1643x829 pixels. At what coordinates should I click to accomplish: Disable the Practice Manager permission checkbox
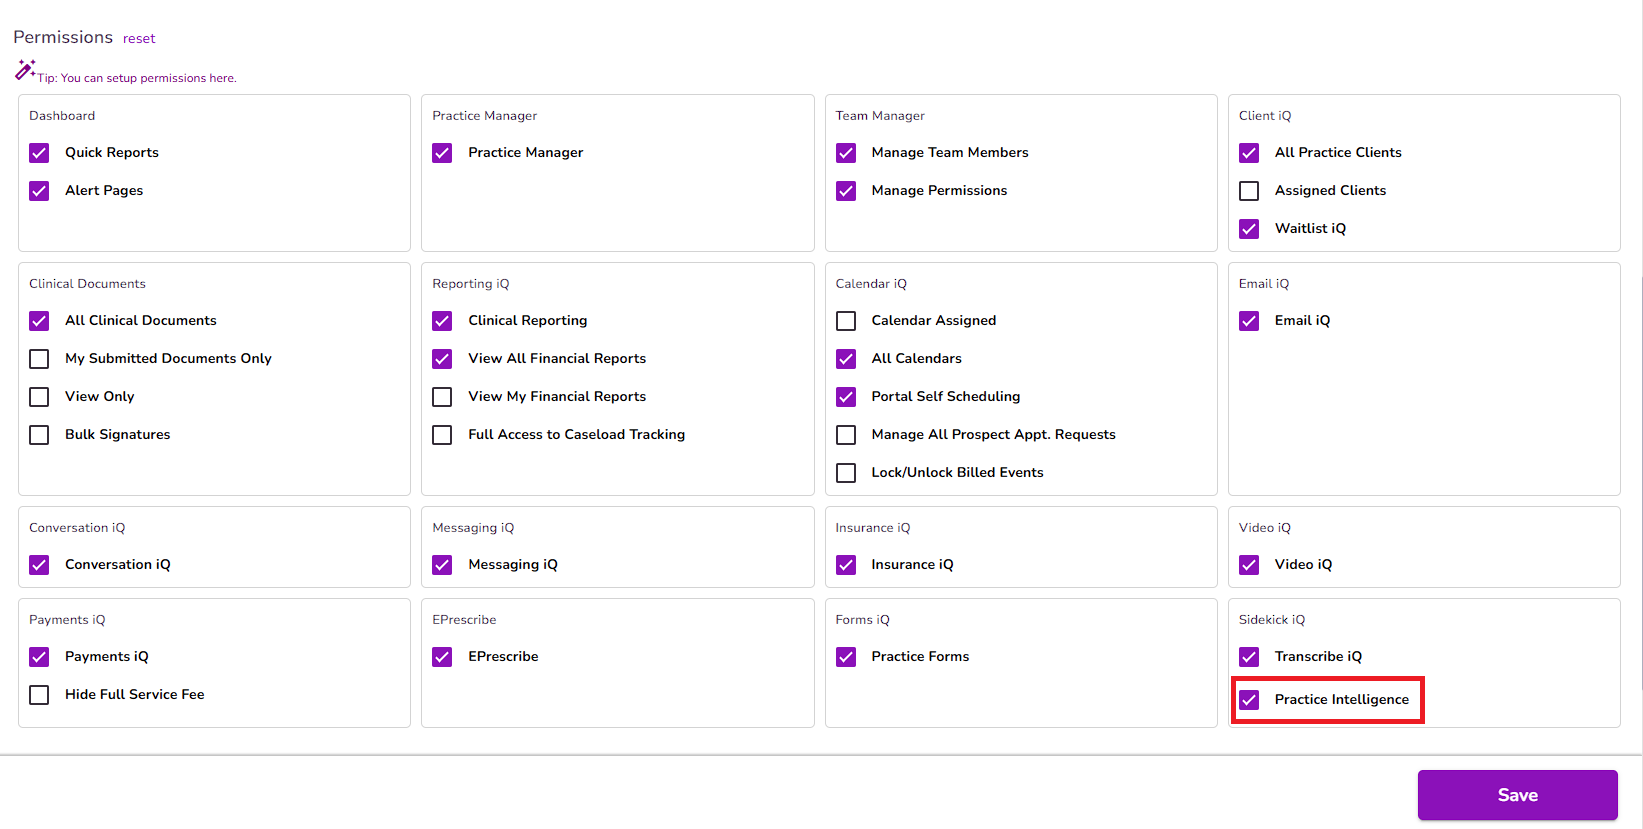tap(442, 153)
